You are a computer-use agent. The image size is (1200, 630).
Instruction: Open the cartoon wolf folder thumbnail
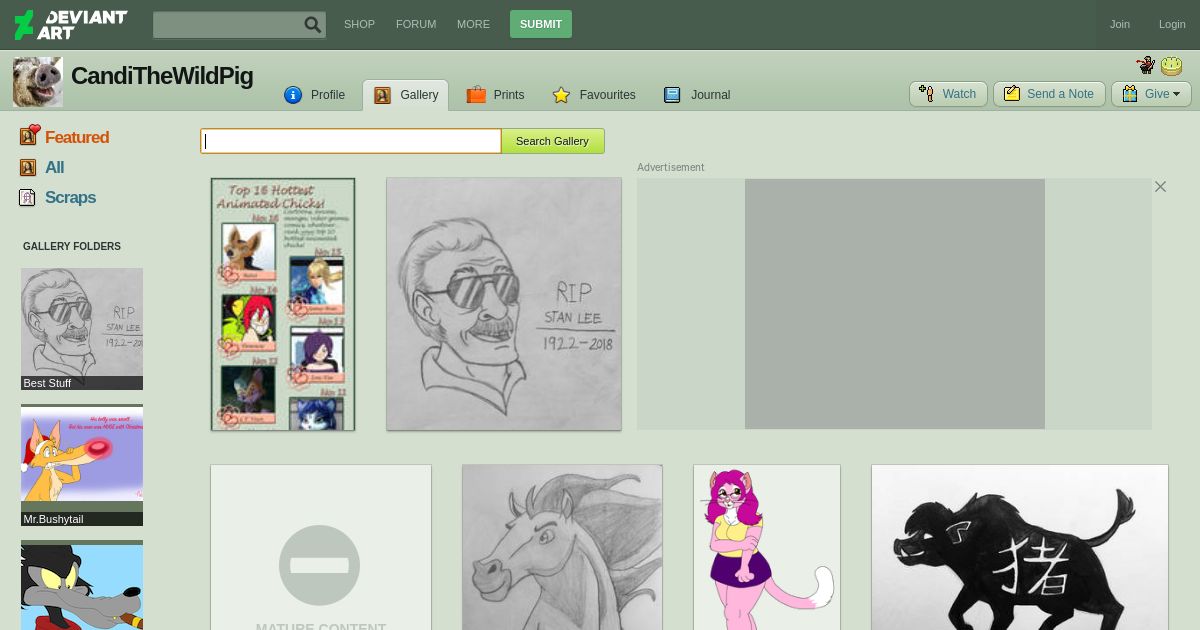click(x=82, y=585)
